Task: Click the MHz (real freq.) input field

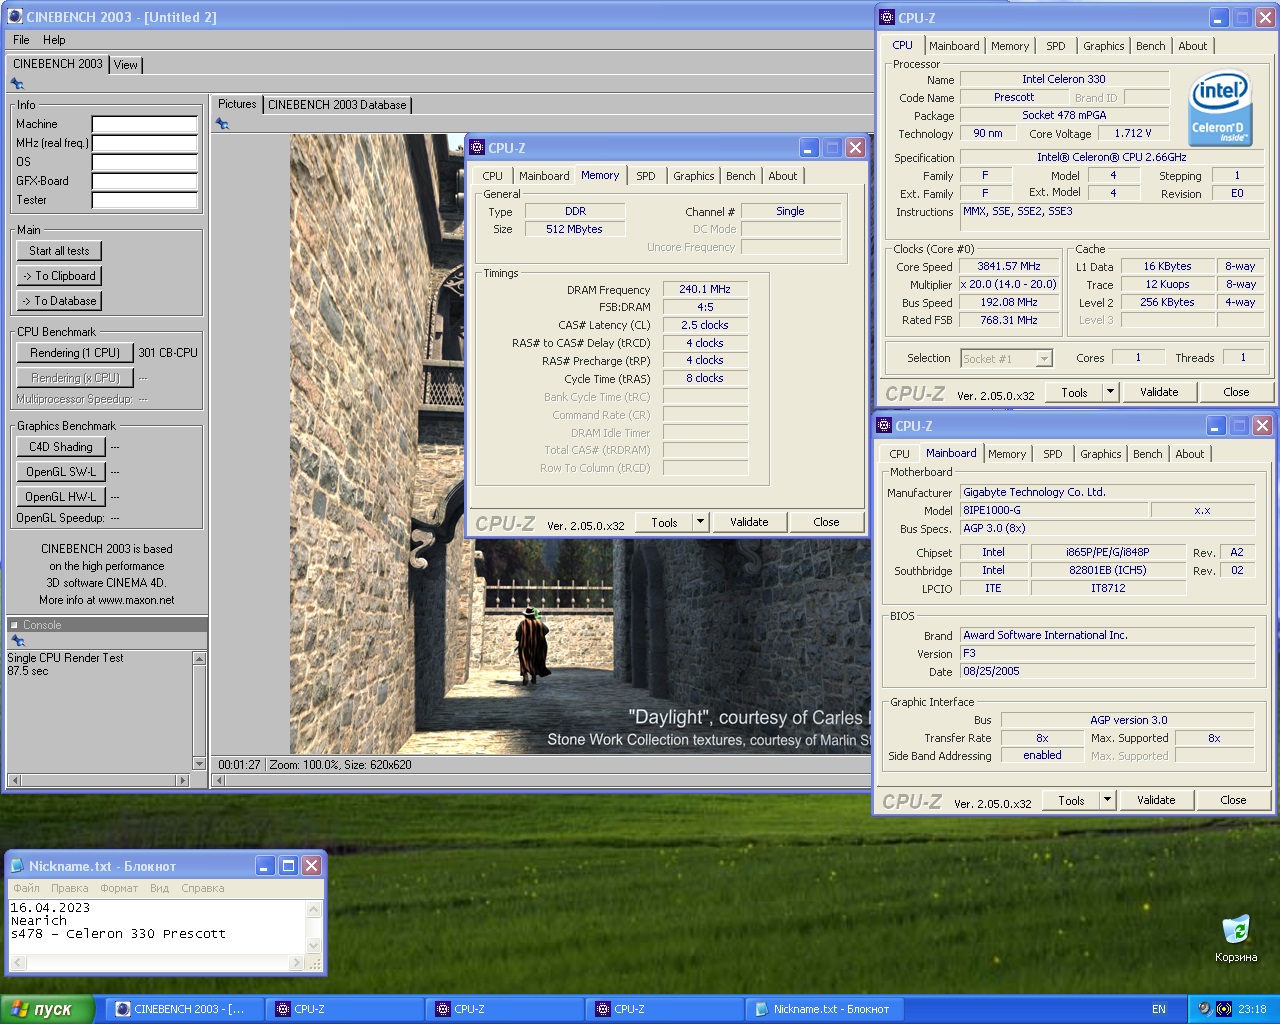Action: tap(145, 143)
